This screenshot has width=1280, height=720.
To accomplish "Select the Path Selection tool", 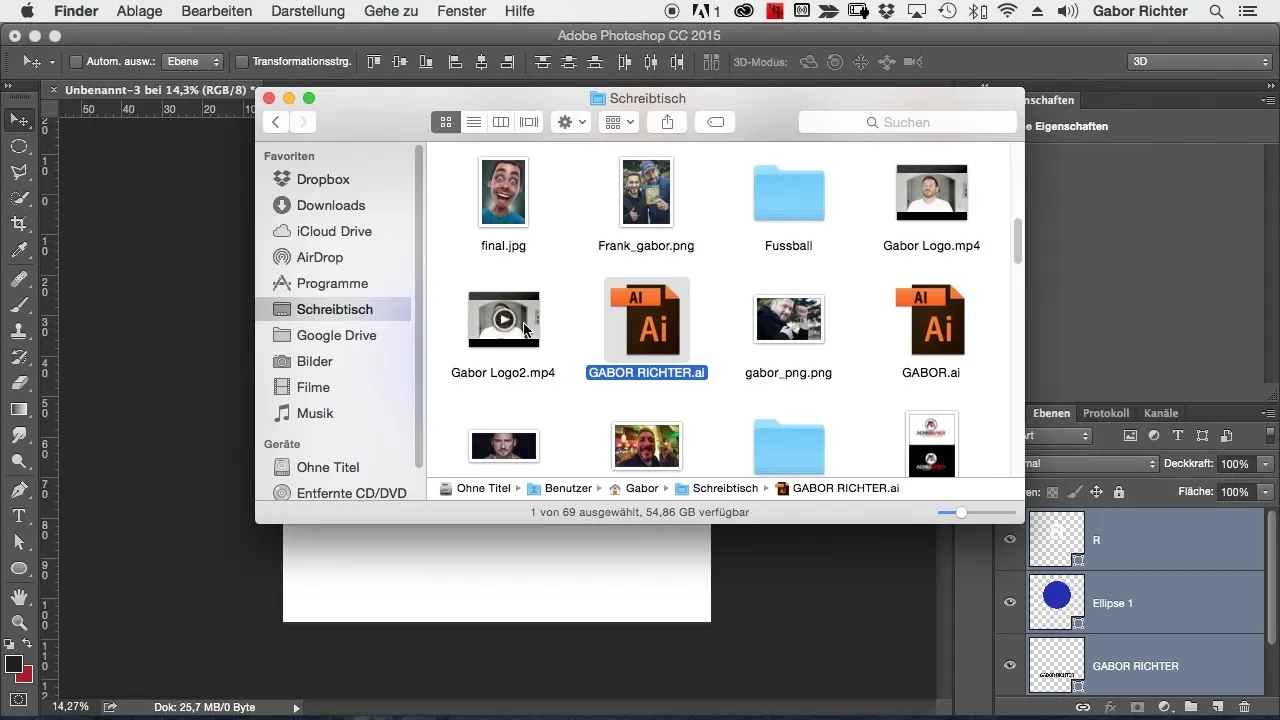I will pyautogui.click(x=19, y=541).
